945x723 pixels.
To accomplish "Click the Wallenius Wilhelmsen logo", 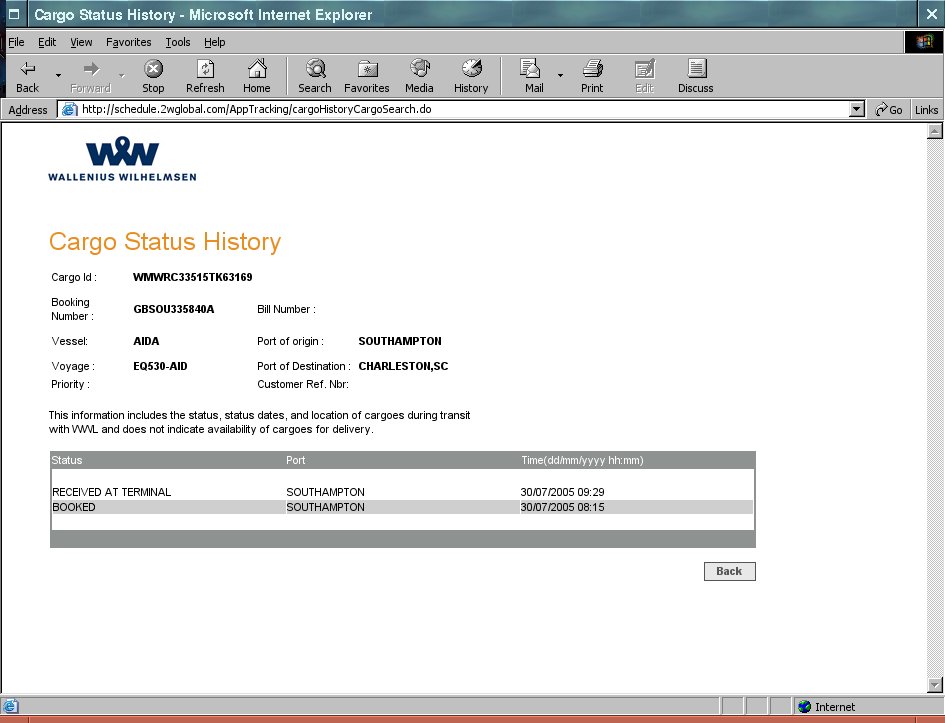I will coord(122,158).
